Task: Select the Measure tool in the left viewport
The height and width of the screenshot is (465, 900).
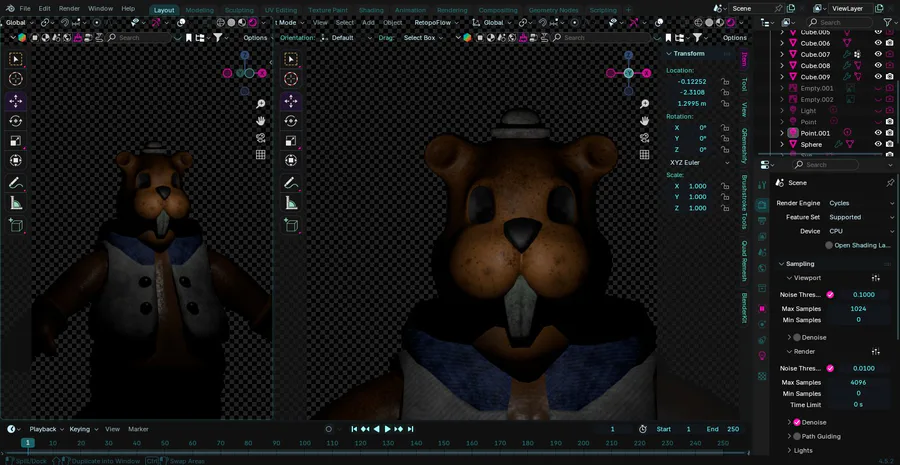Action: pos(15,203)
